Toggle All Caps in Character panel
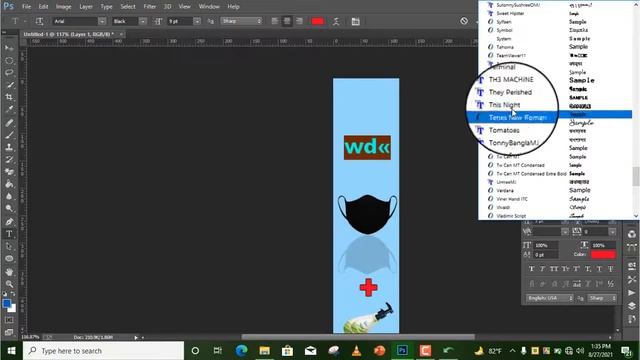Image resolution: width=640 pixels, height=360 pixels. coord(554,269)
